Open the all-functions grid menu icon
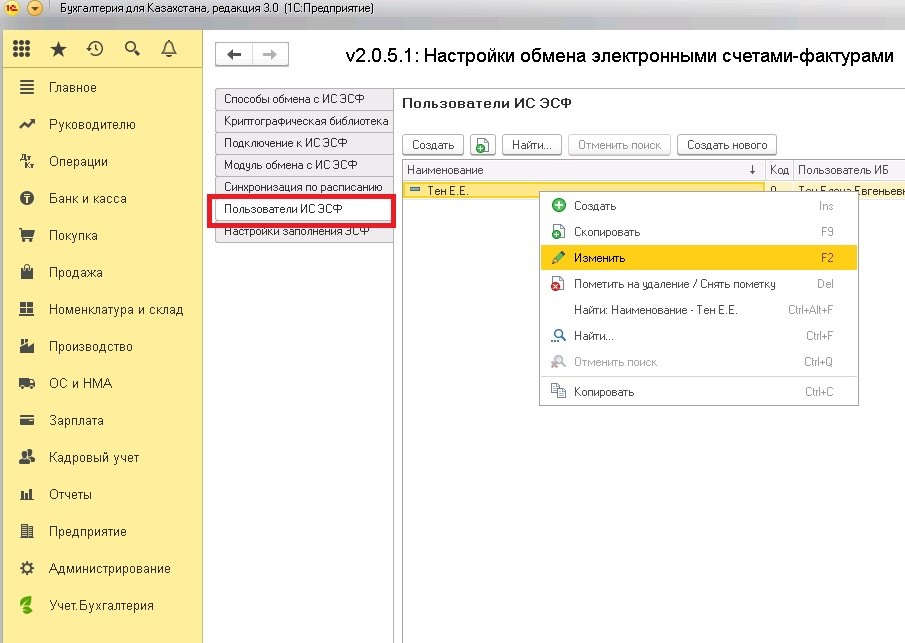Image resolution: width=905 pixels, height=643 pixels. pos(22,47)
